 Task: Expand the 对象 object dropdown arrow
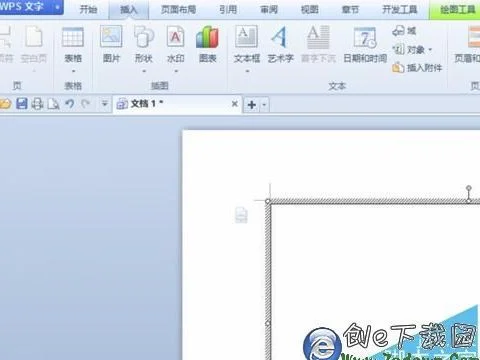(430, 50)
